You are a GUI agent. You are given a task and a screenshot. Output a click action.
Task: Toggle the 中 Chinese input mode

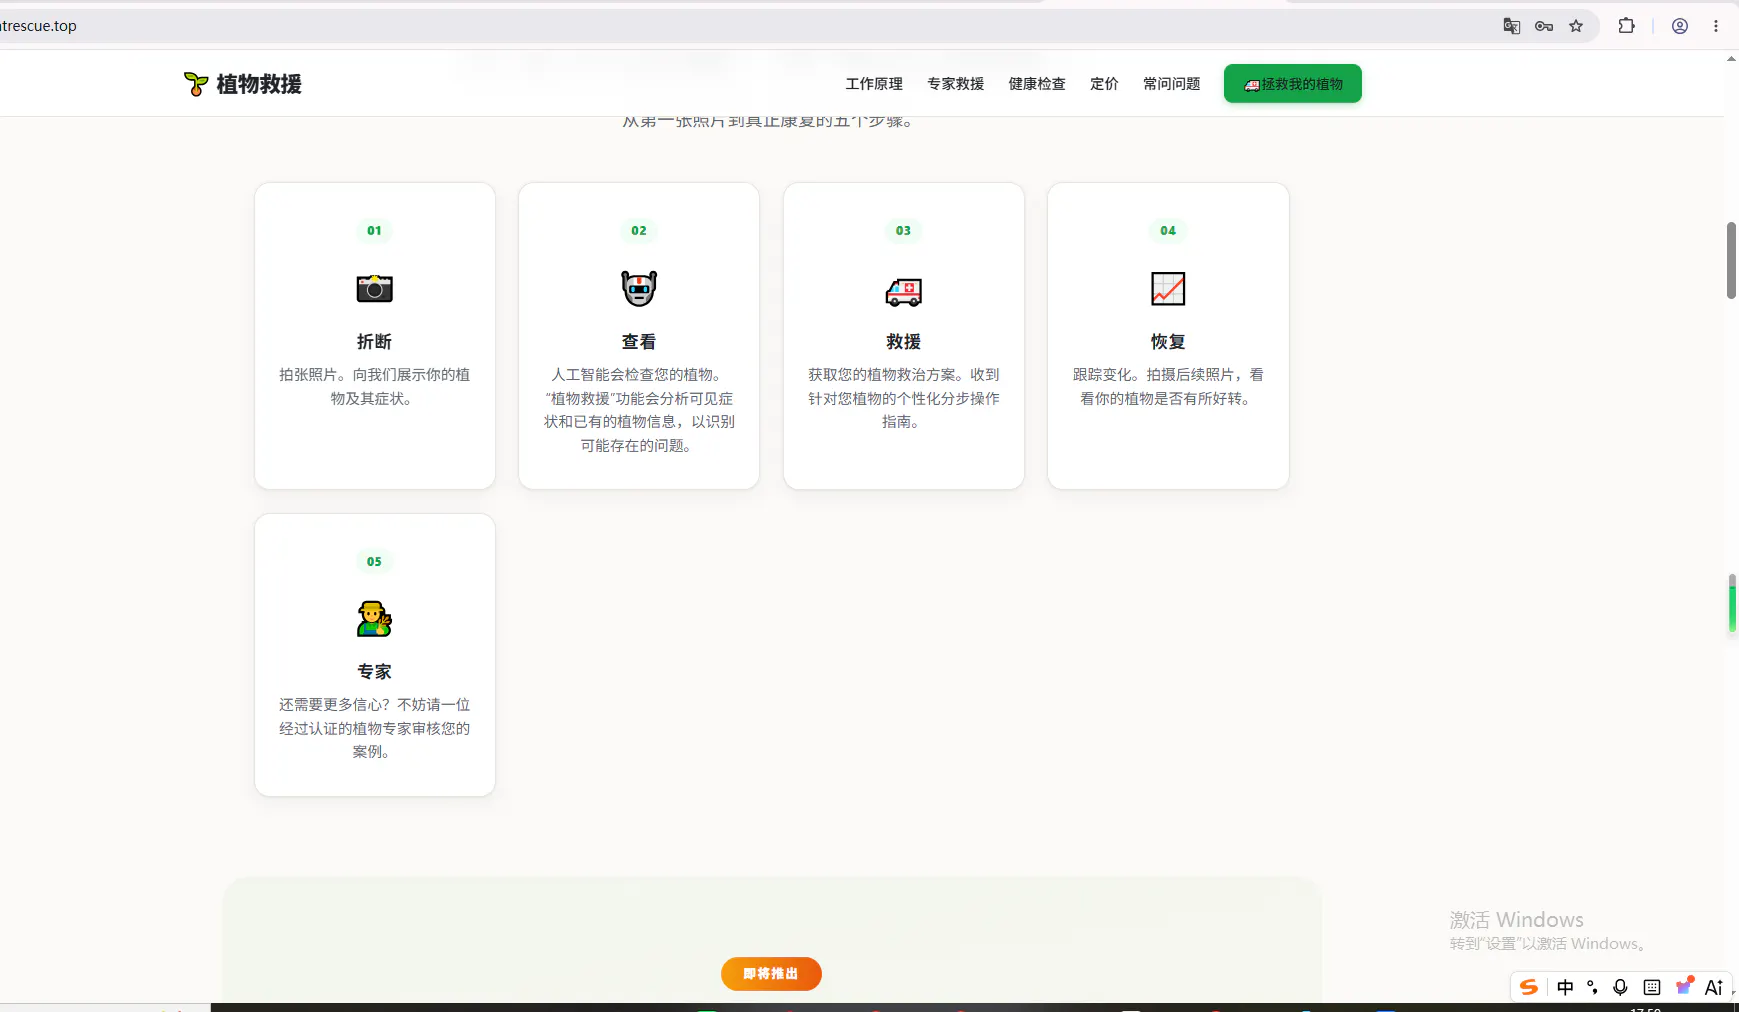(x=1566, y=987)
